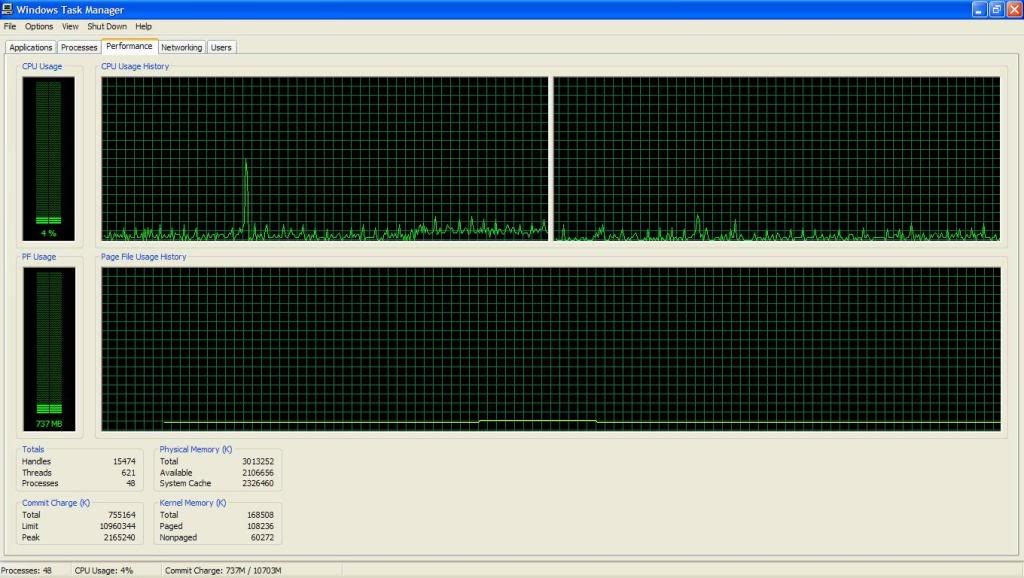Switch to the Users tab
The height and width of the screenshot is (578, 1024).
pyautogui.click(x=221, y=47)
